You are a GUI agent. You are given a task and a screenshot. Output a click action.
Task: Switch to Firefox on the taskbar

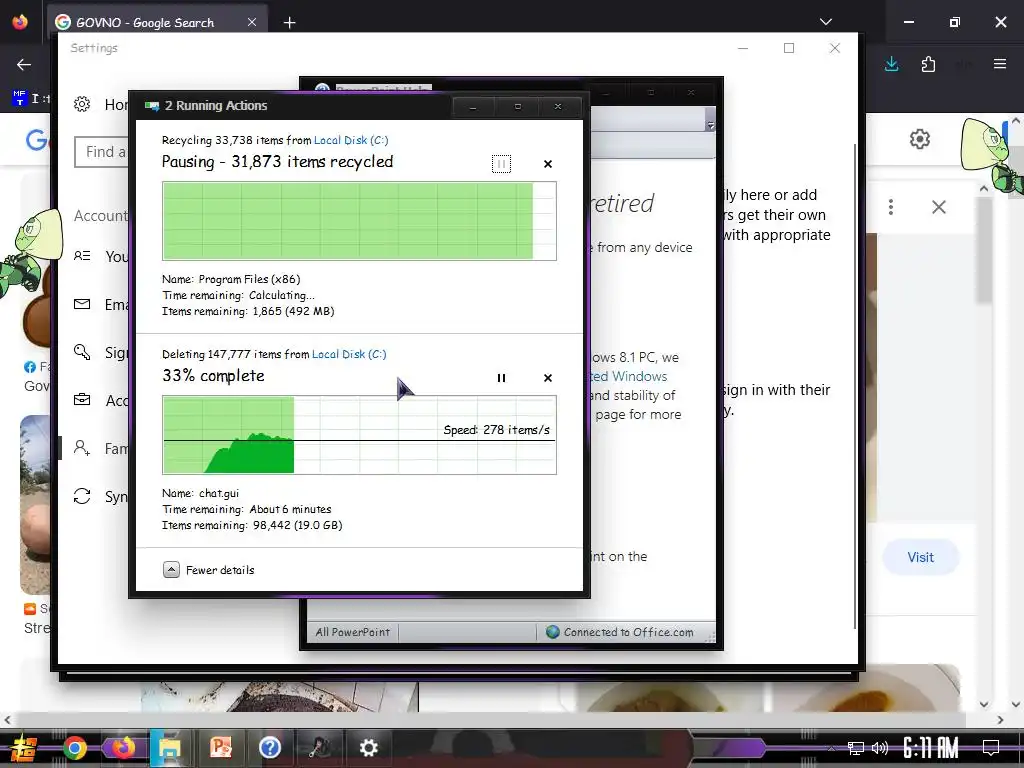[x=123, y=748]
